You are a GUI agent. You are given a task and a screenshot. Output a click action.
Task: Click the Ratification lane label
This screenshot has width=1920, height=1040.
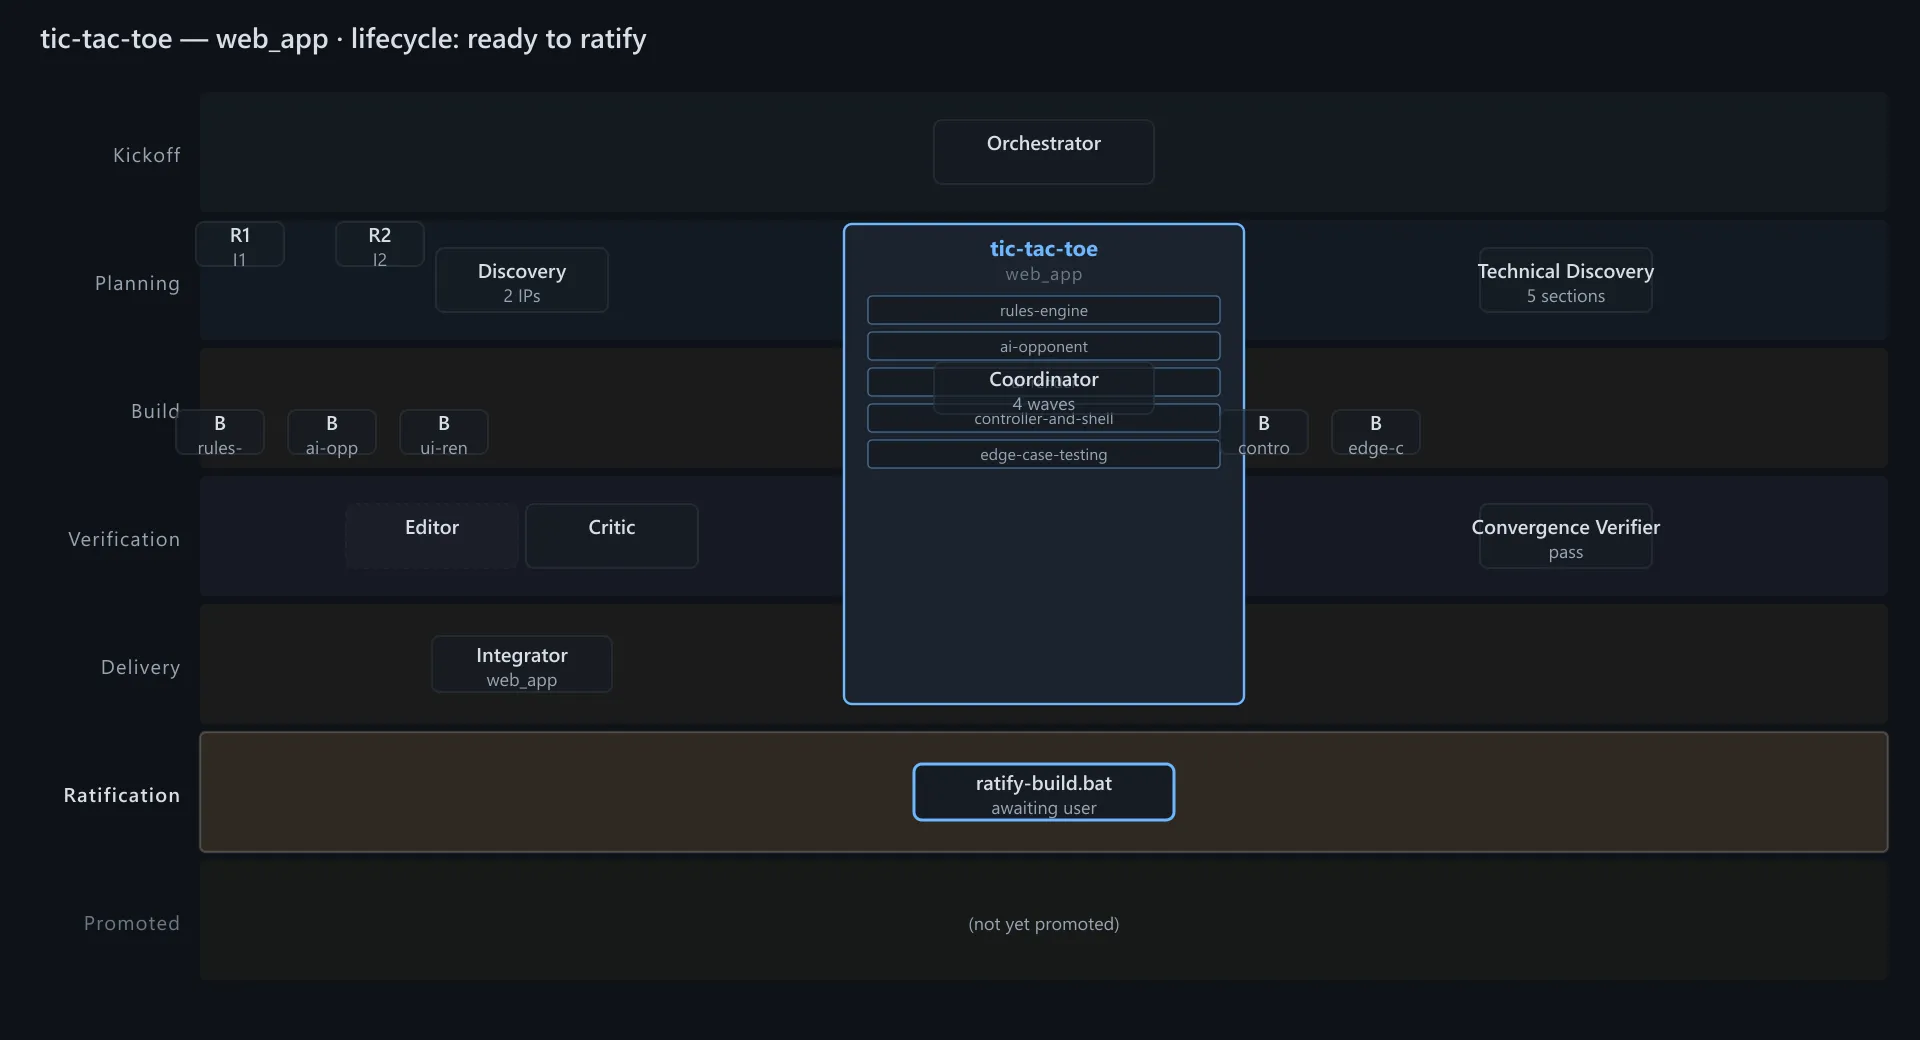tap(122, 795)
